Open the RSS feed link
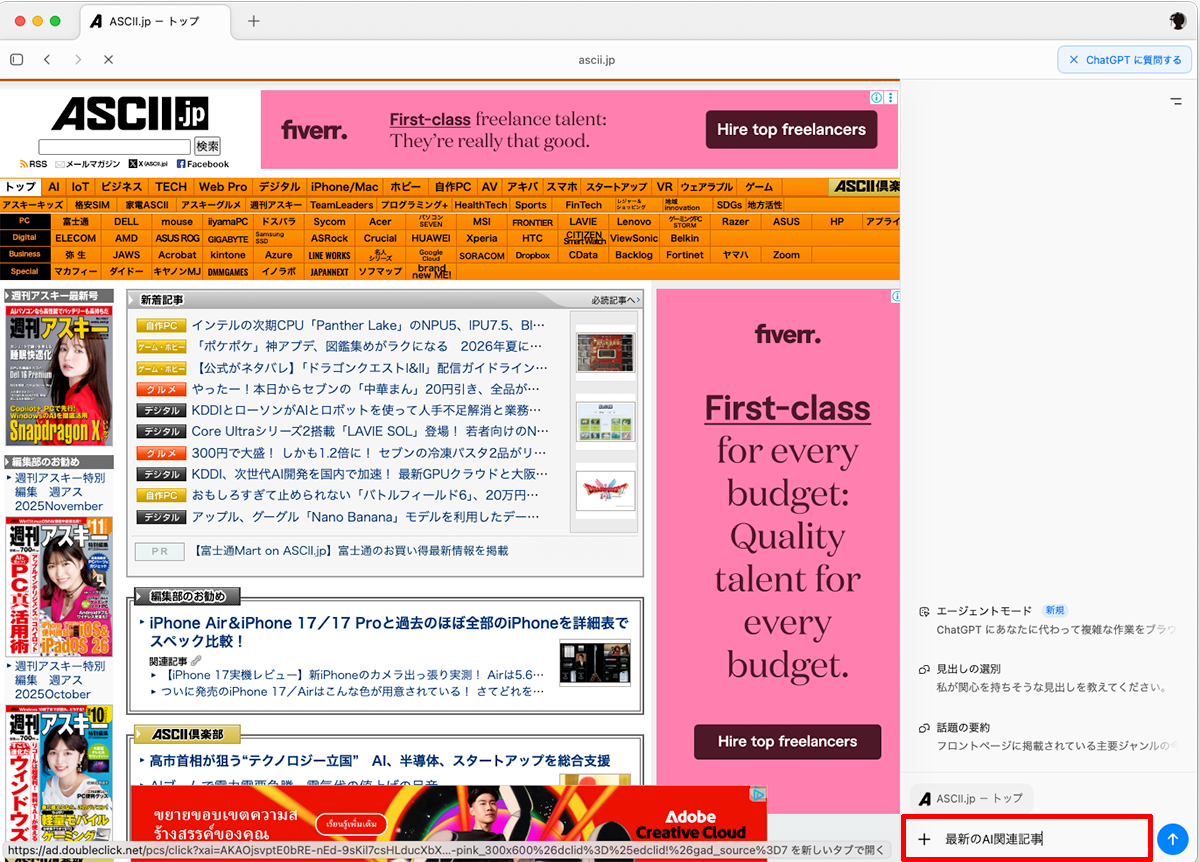The image size is (1200, 862). 33,164
